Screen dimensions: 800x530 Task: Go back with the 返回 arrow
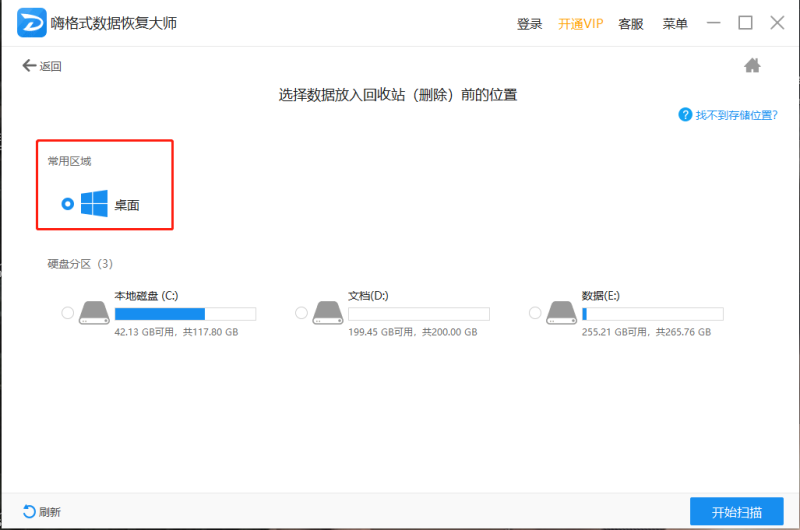[x=42, y=66]
